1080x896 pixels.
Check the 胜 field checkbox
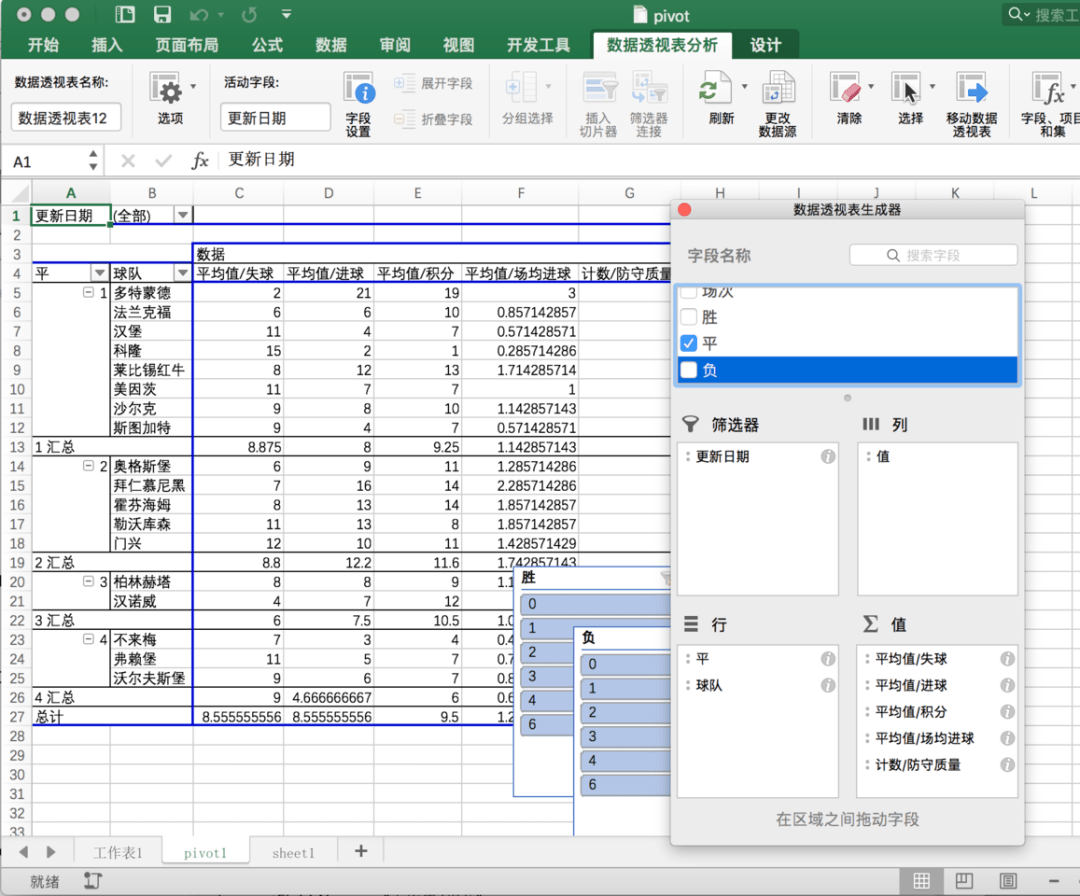pos(690,315)
